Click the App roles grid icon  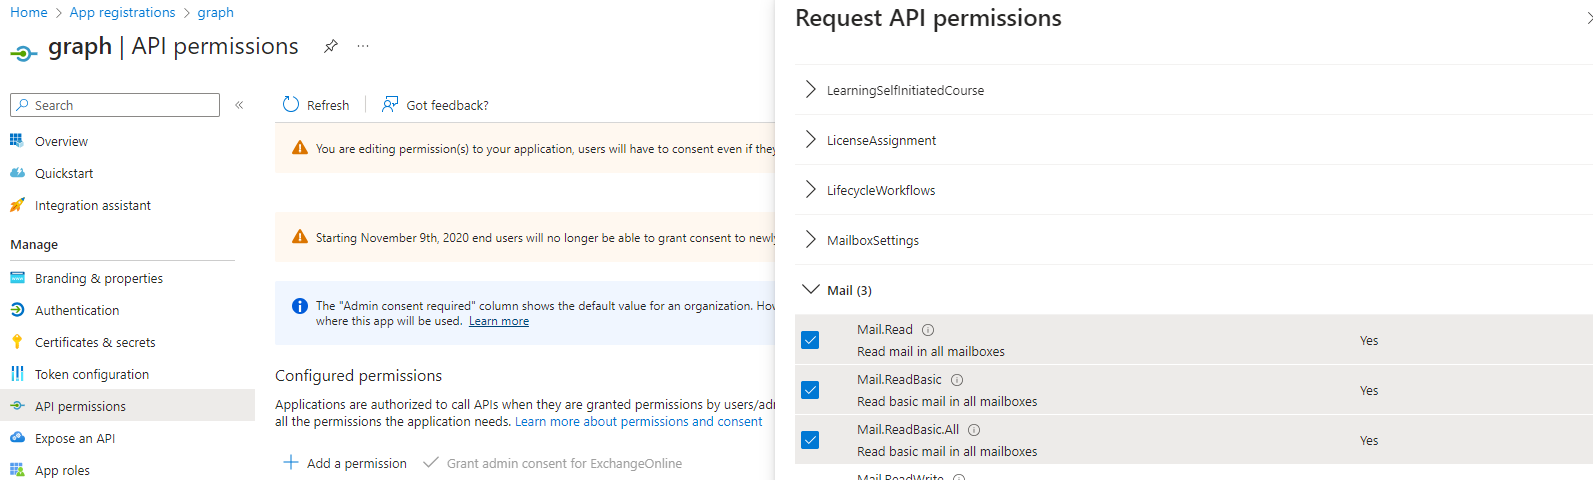[17, 470]
